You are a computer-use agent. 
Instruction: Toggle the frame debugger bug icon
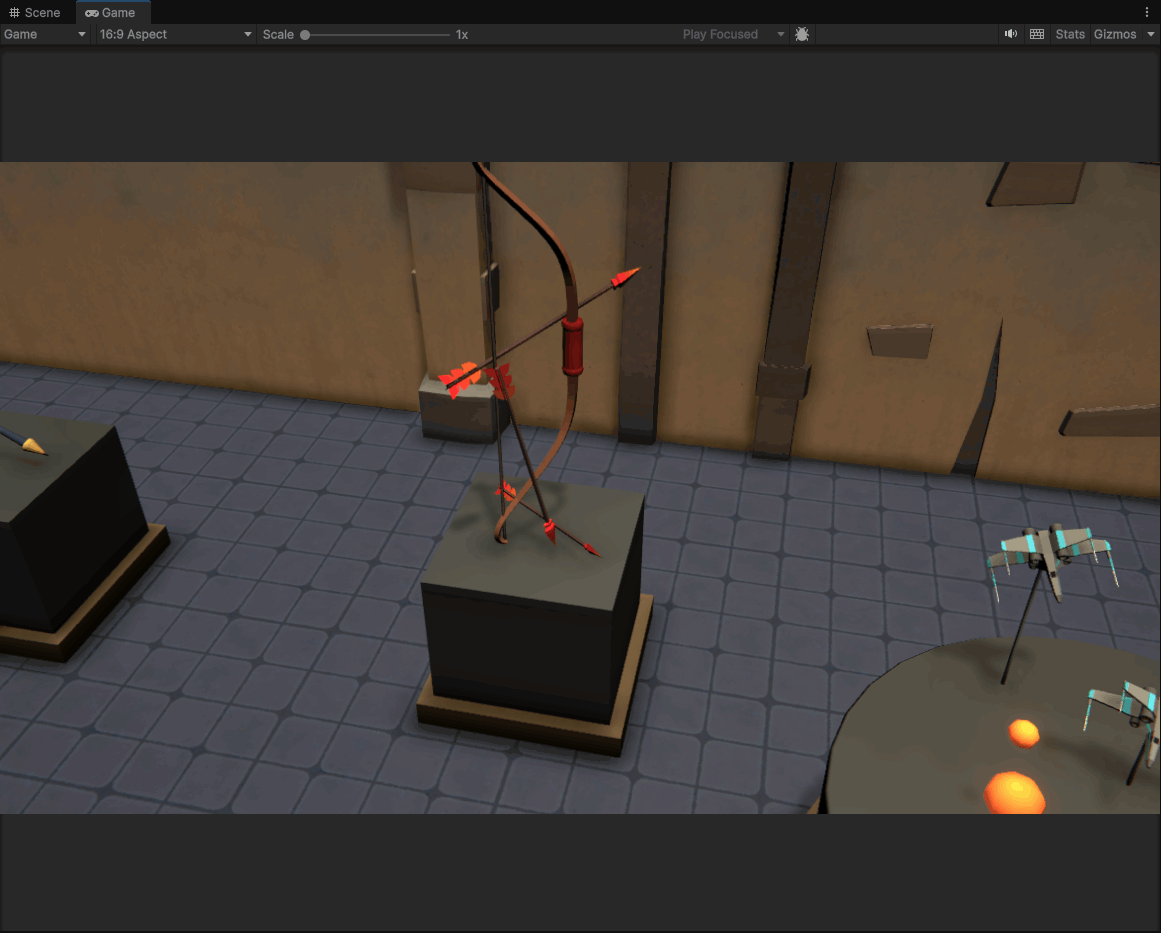tap(802, 34)
